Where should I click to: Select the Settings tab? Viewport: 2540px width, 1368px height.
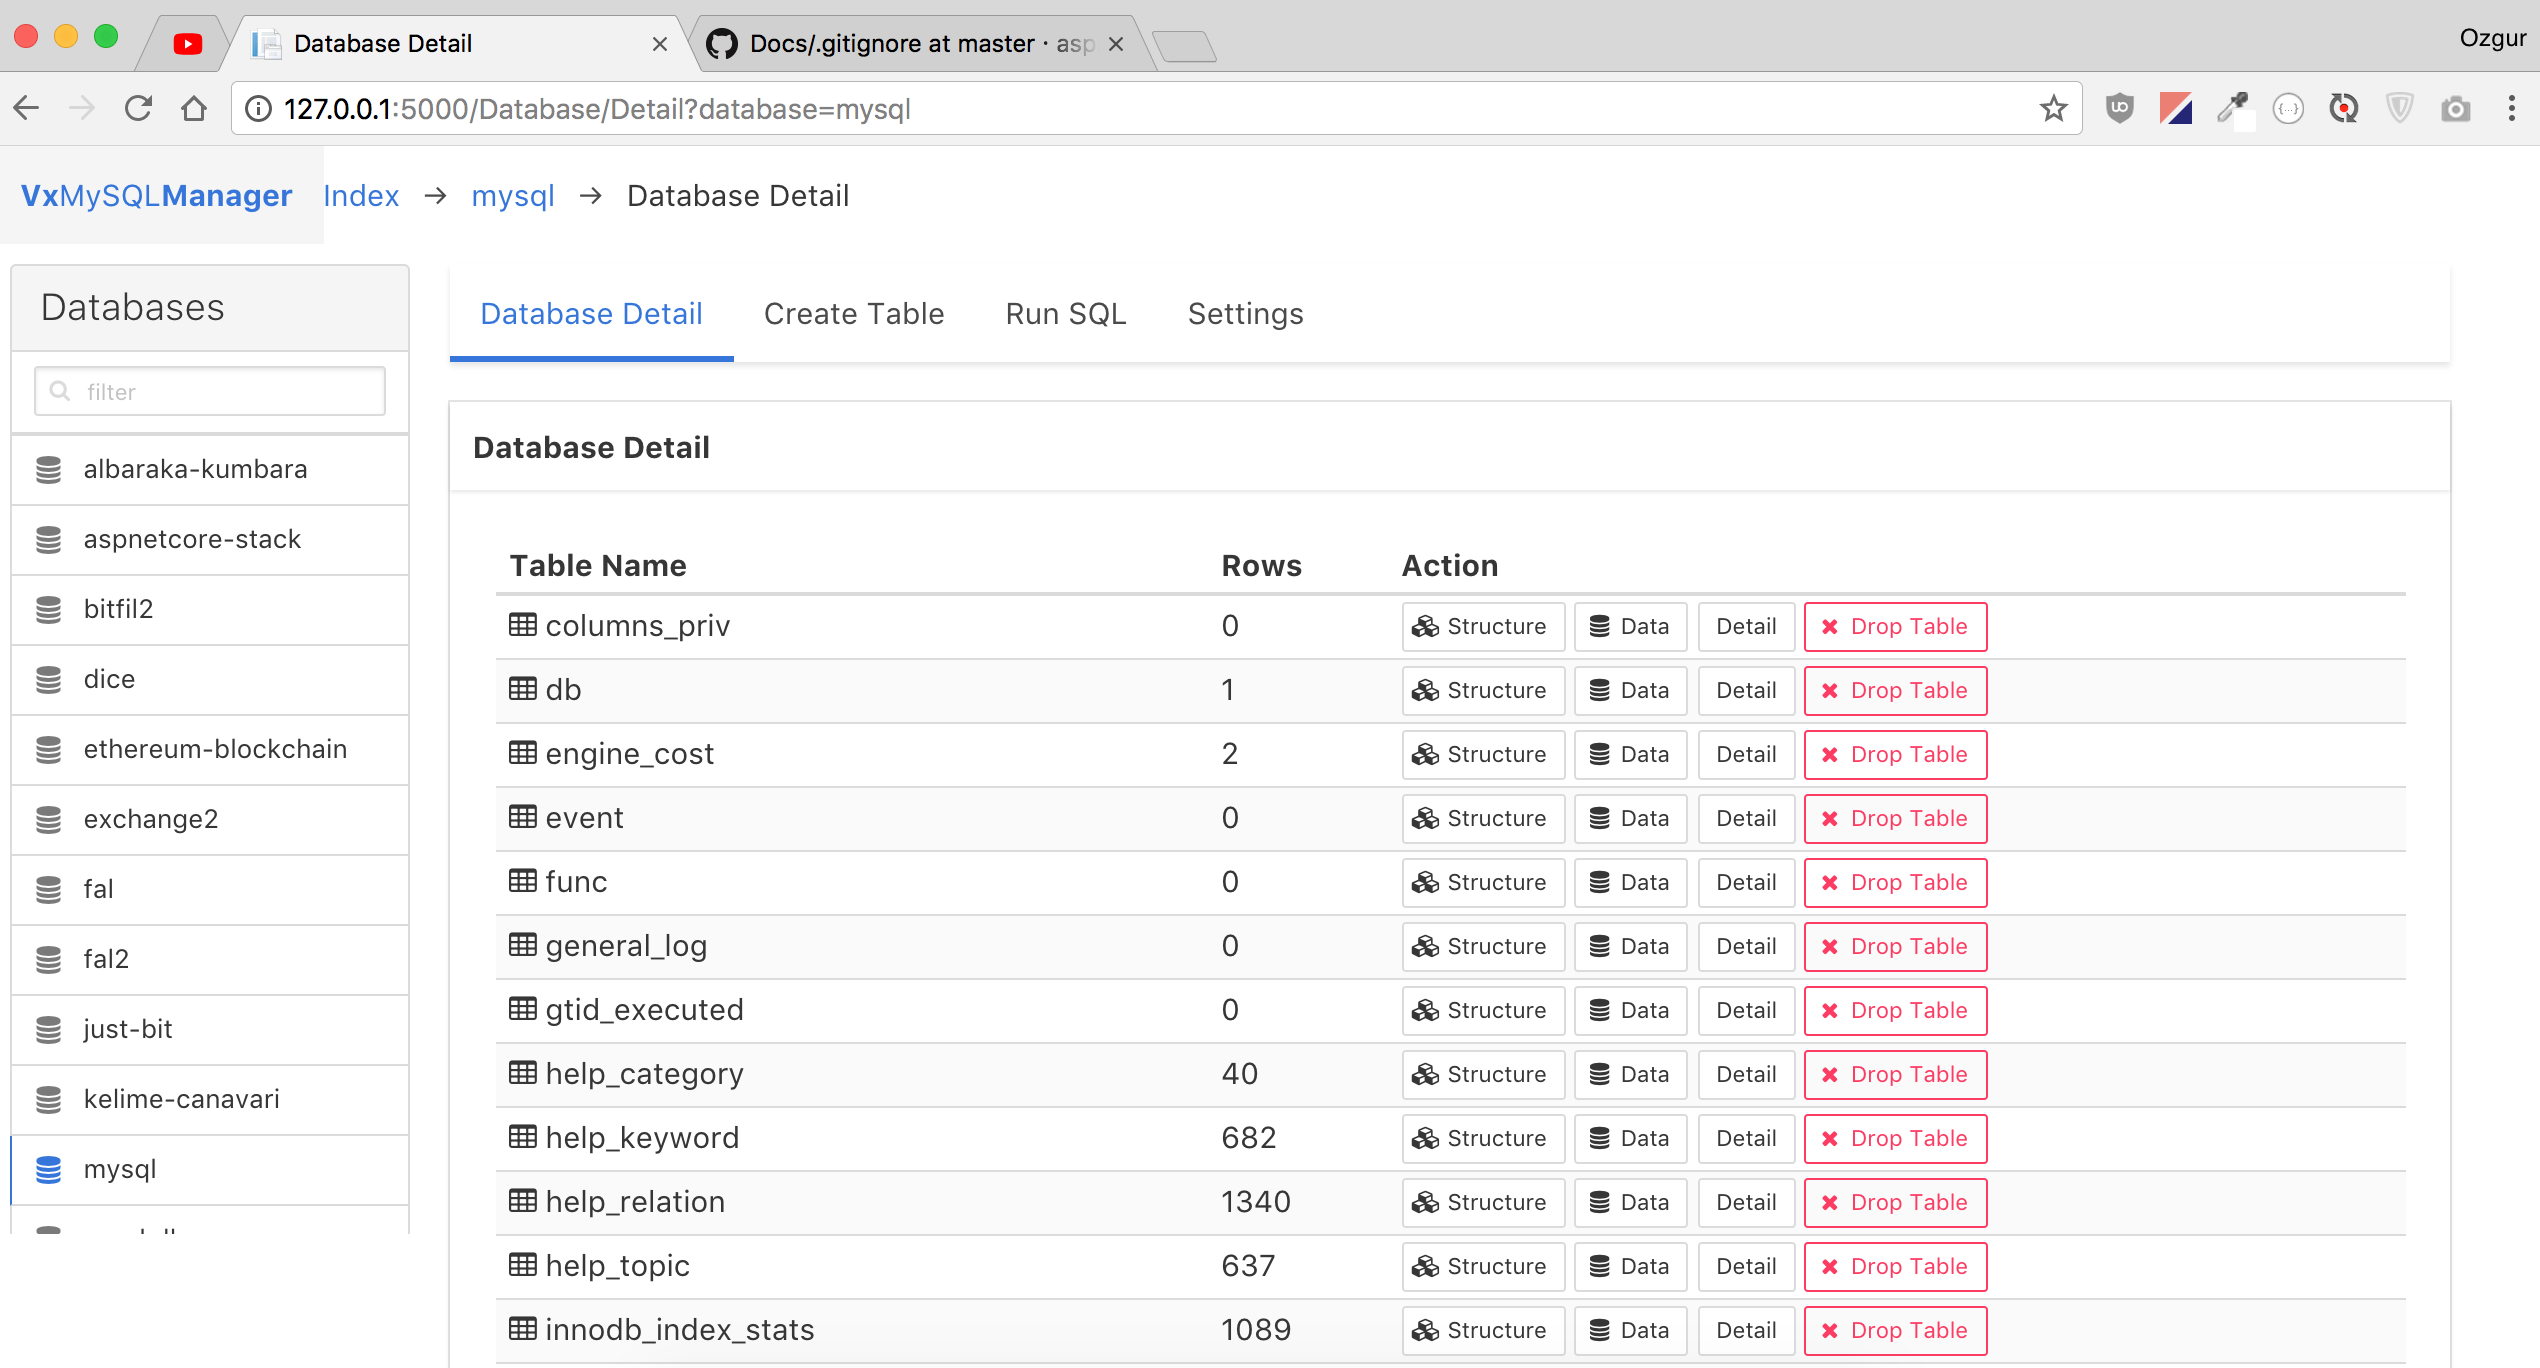click(x=1245, y=314)
